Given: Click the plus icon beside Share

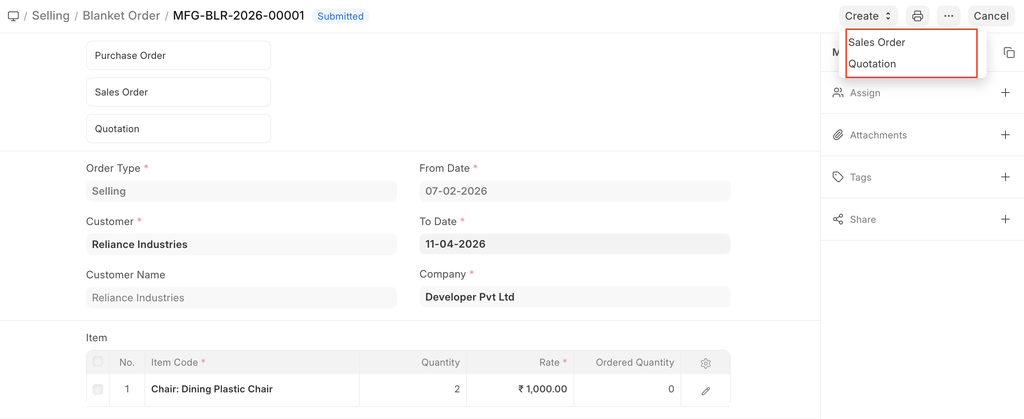Looking at the screenshot, I should [1005, 219].
